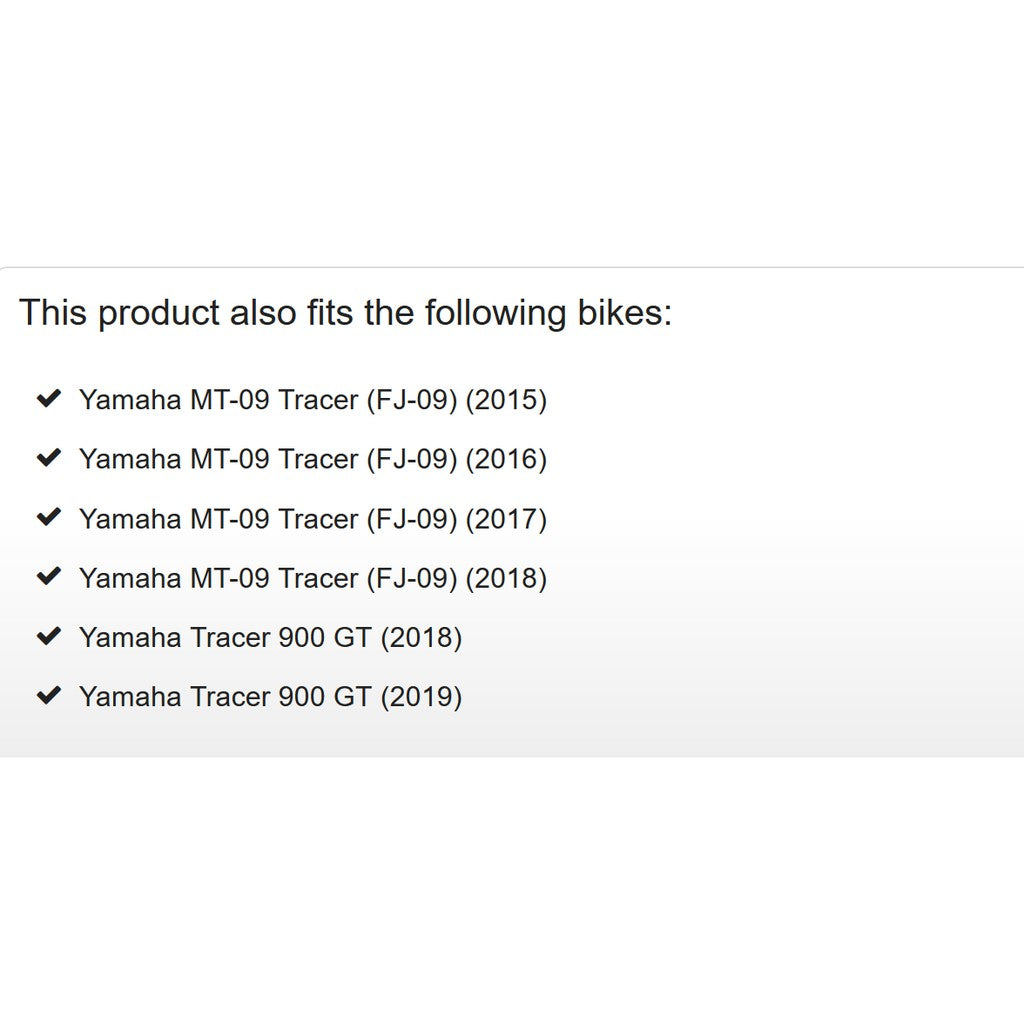
Task: Select the Yamaha MT-09 Tracer (FJ-09) 2017 entry
Action: tap(312, 519)
